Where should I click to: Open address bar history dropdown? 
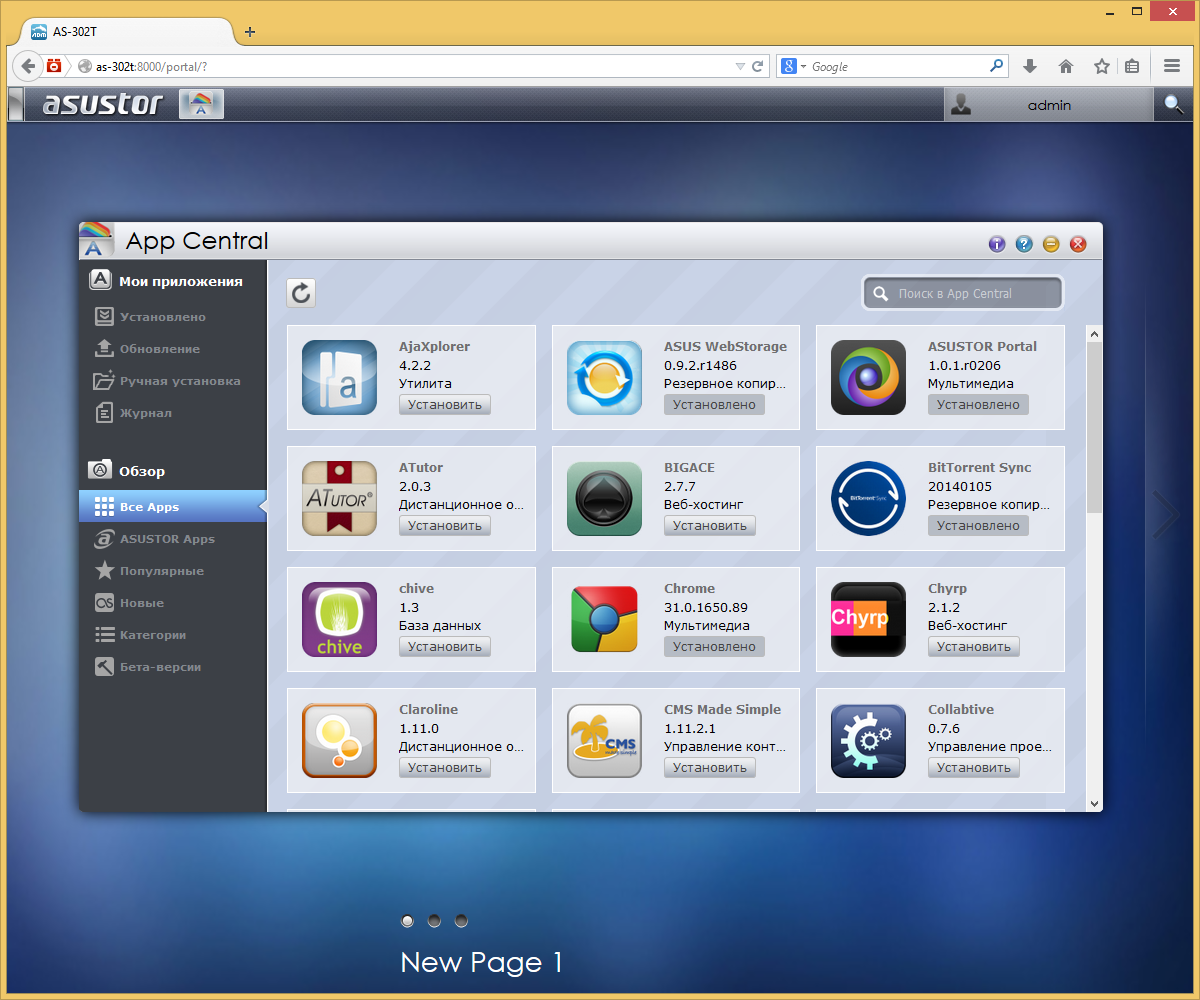[x=740, y=66]
